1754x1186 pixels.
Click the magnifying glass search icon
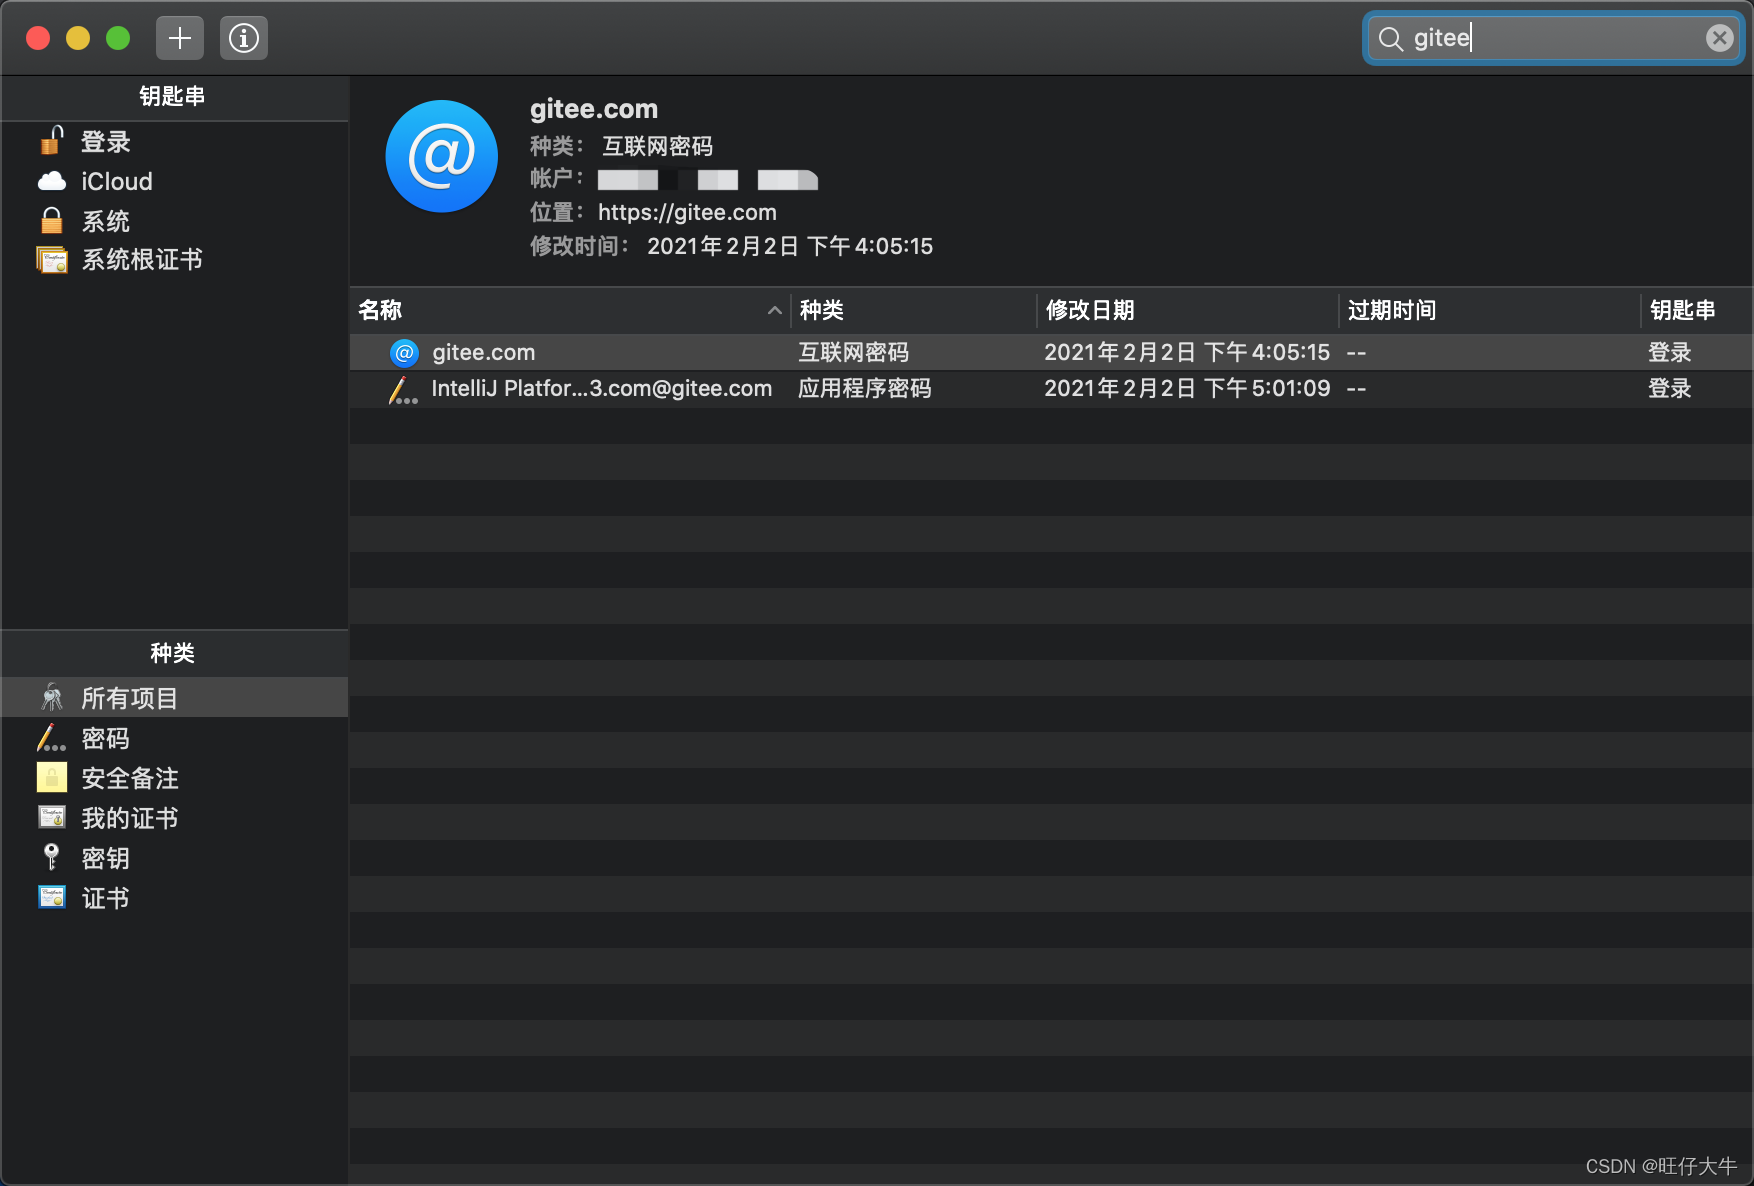(x=1390, y=39)
